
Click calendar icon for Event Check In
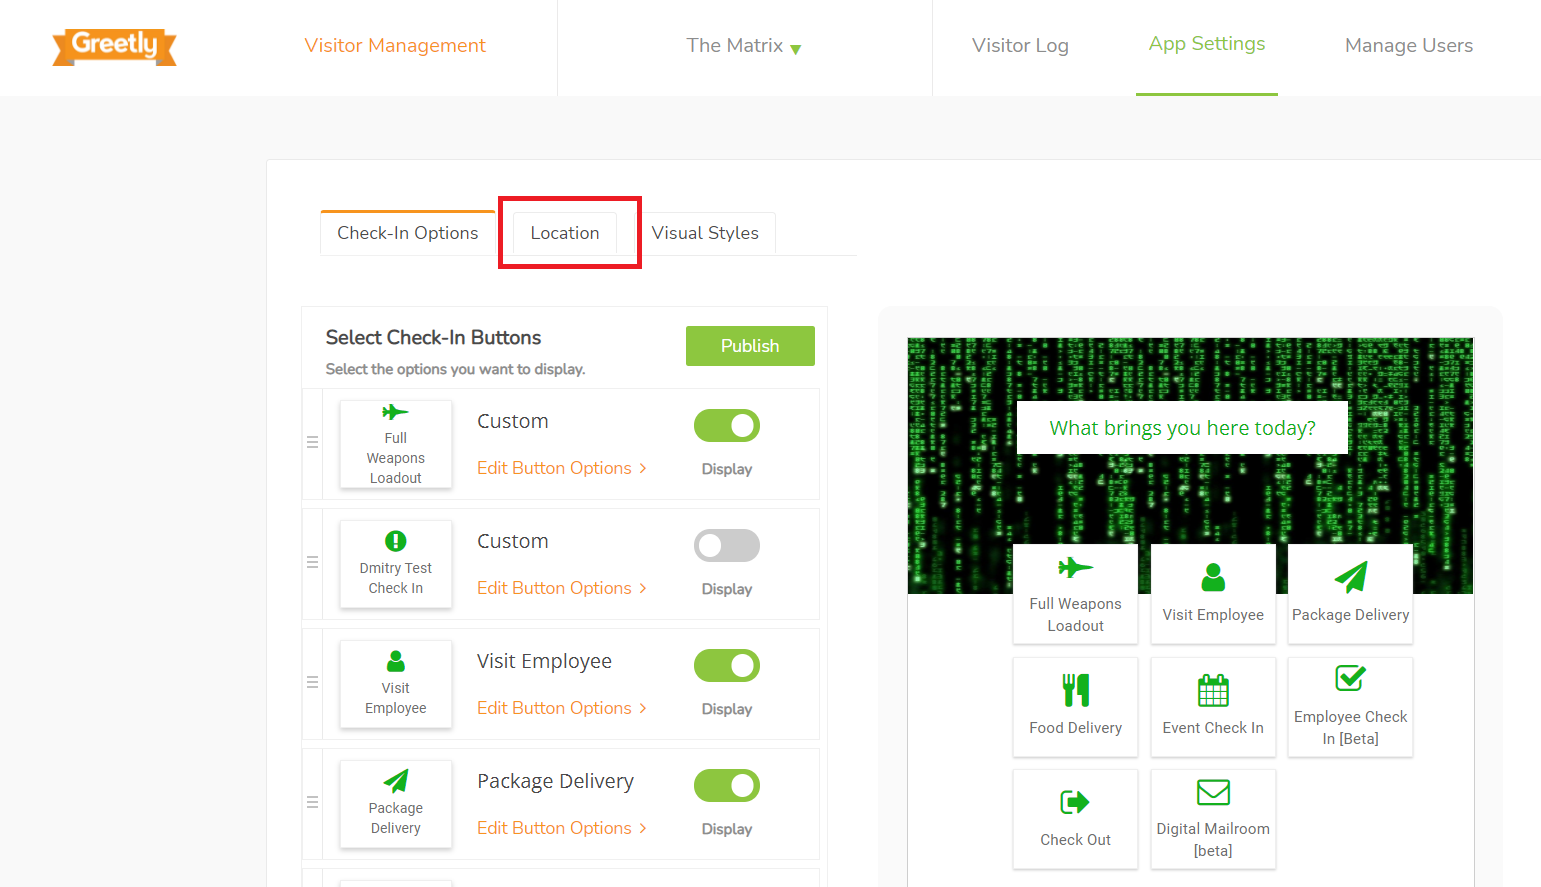[1213, 690]
